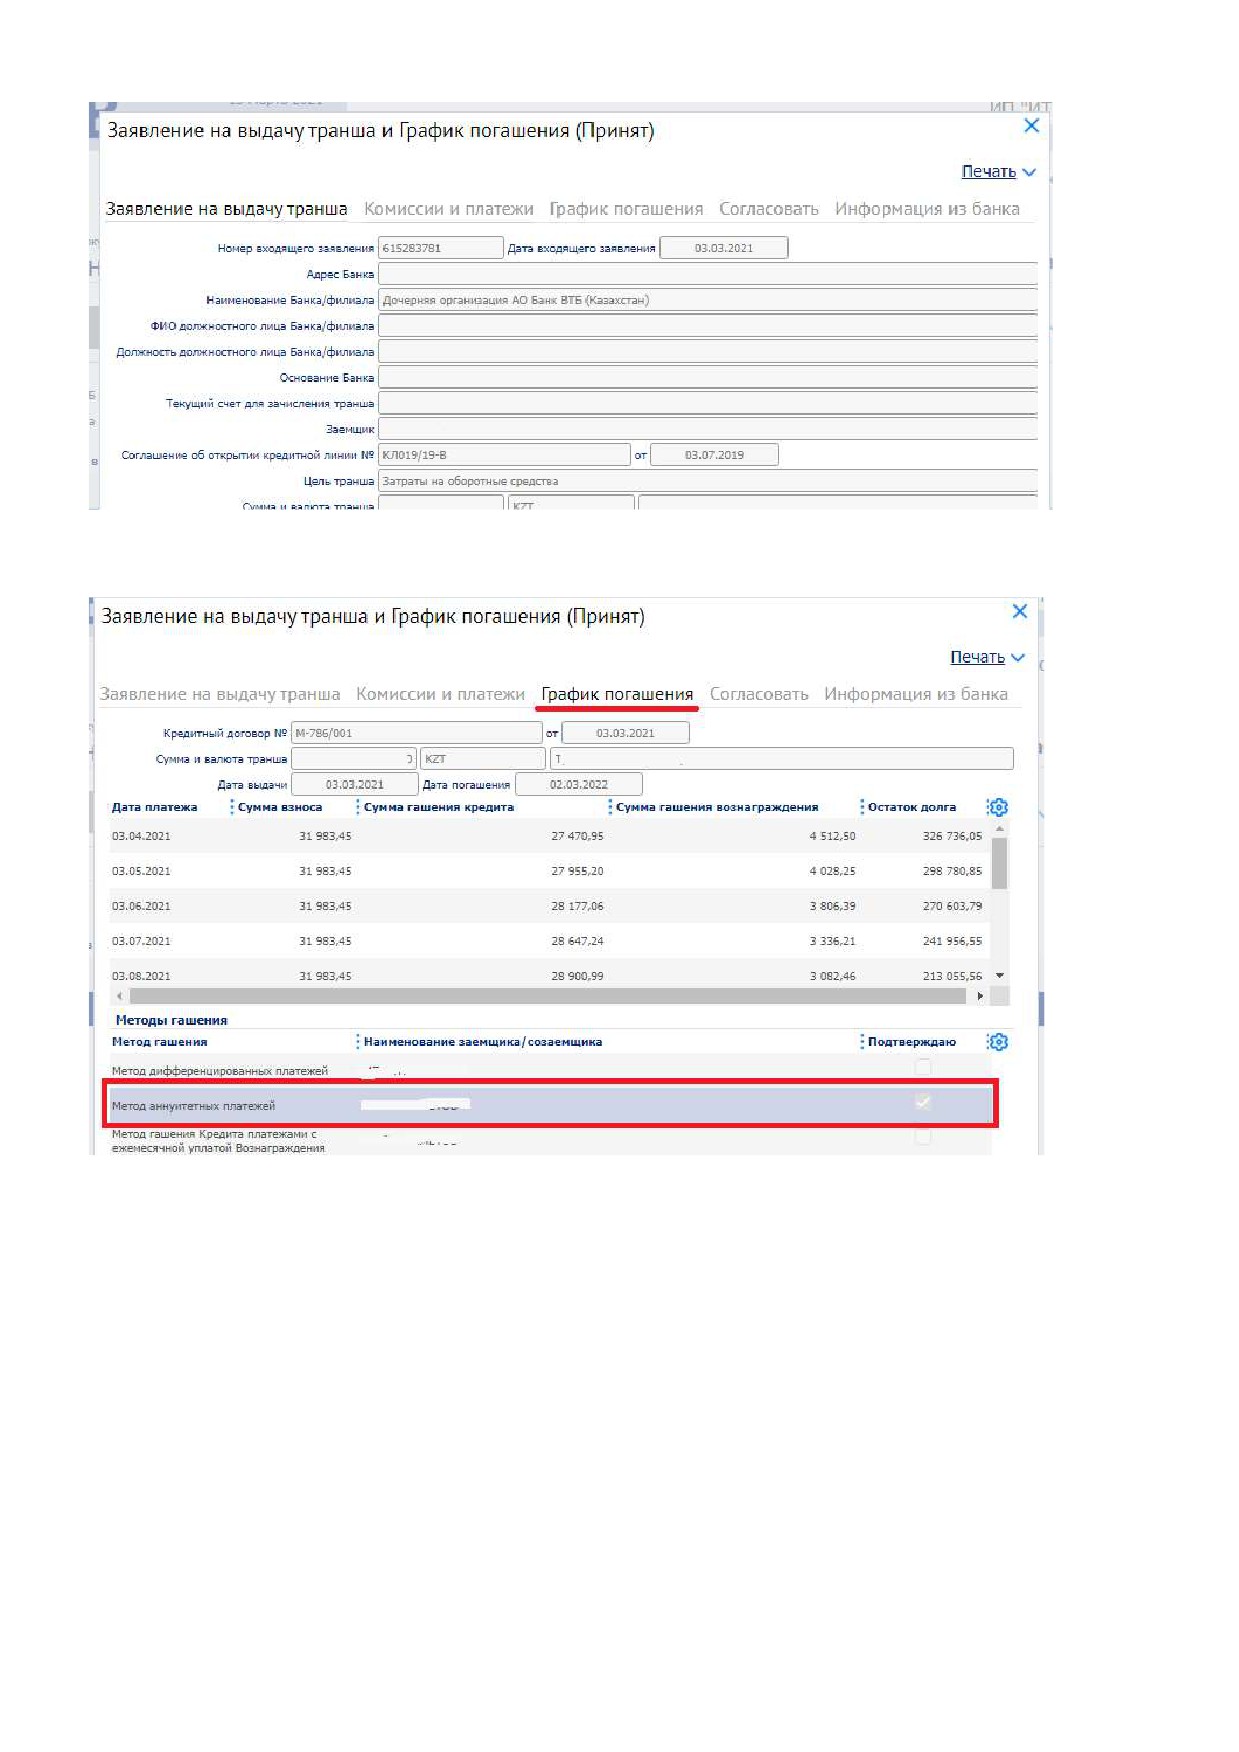Image resolution: width=1239 pixels, height=1752 pixels.
Task: Close the lower Принят dialog
Action: pyautogui.click(x=1020, y=611)
